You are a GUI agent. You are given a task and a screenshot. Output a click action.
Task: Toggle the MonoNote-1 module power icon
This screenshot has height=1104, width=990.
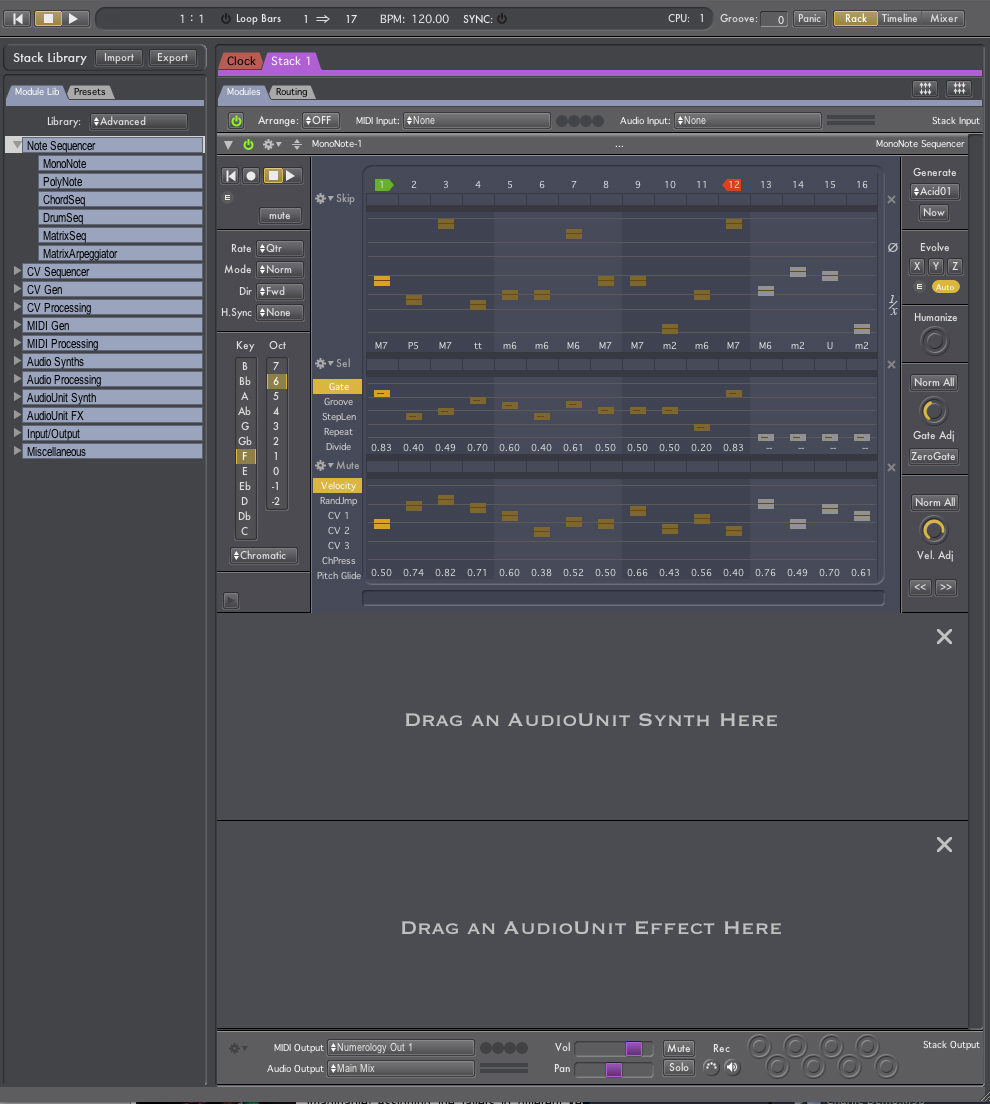(248, 144)
